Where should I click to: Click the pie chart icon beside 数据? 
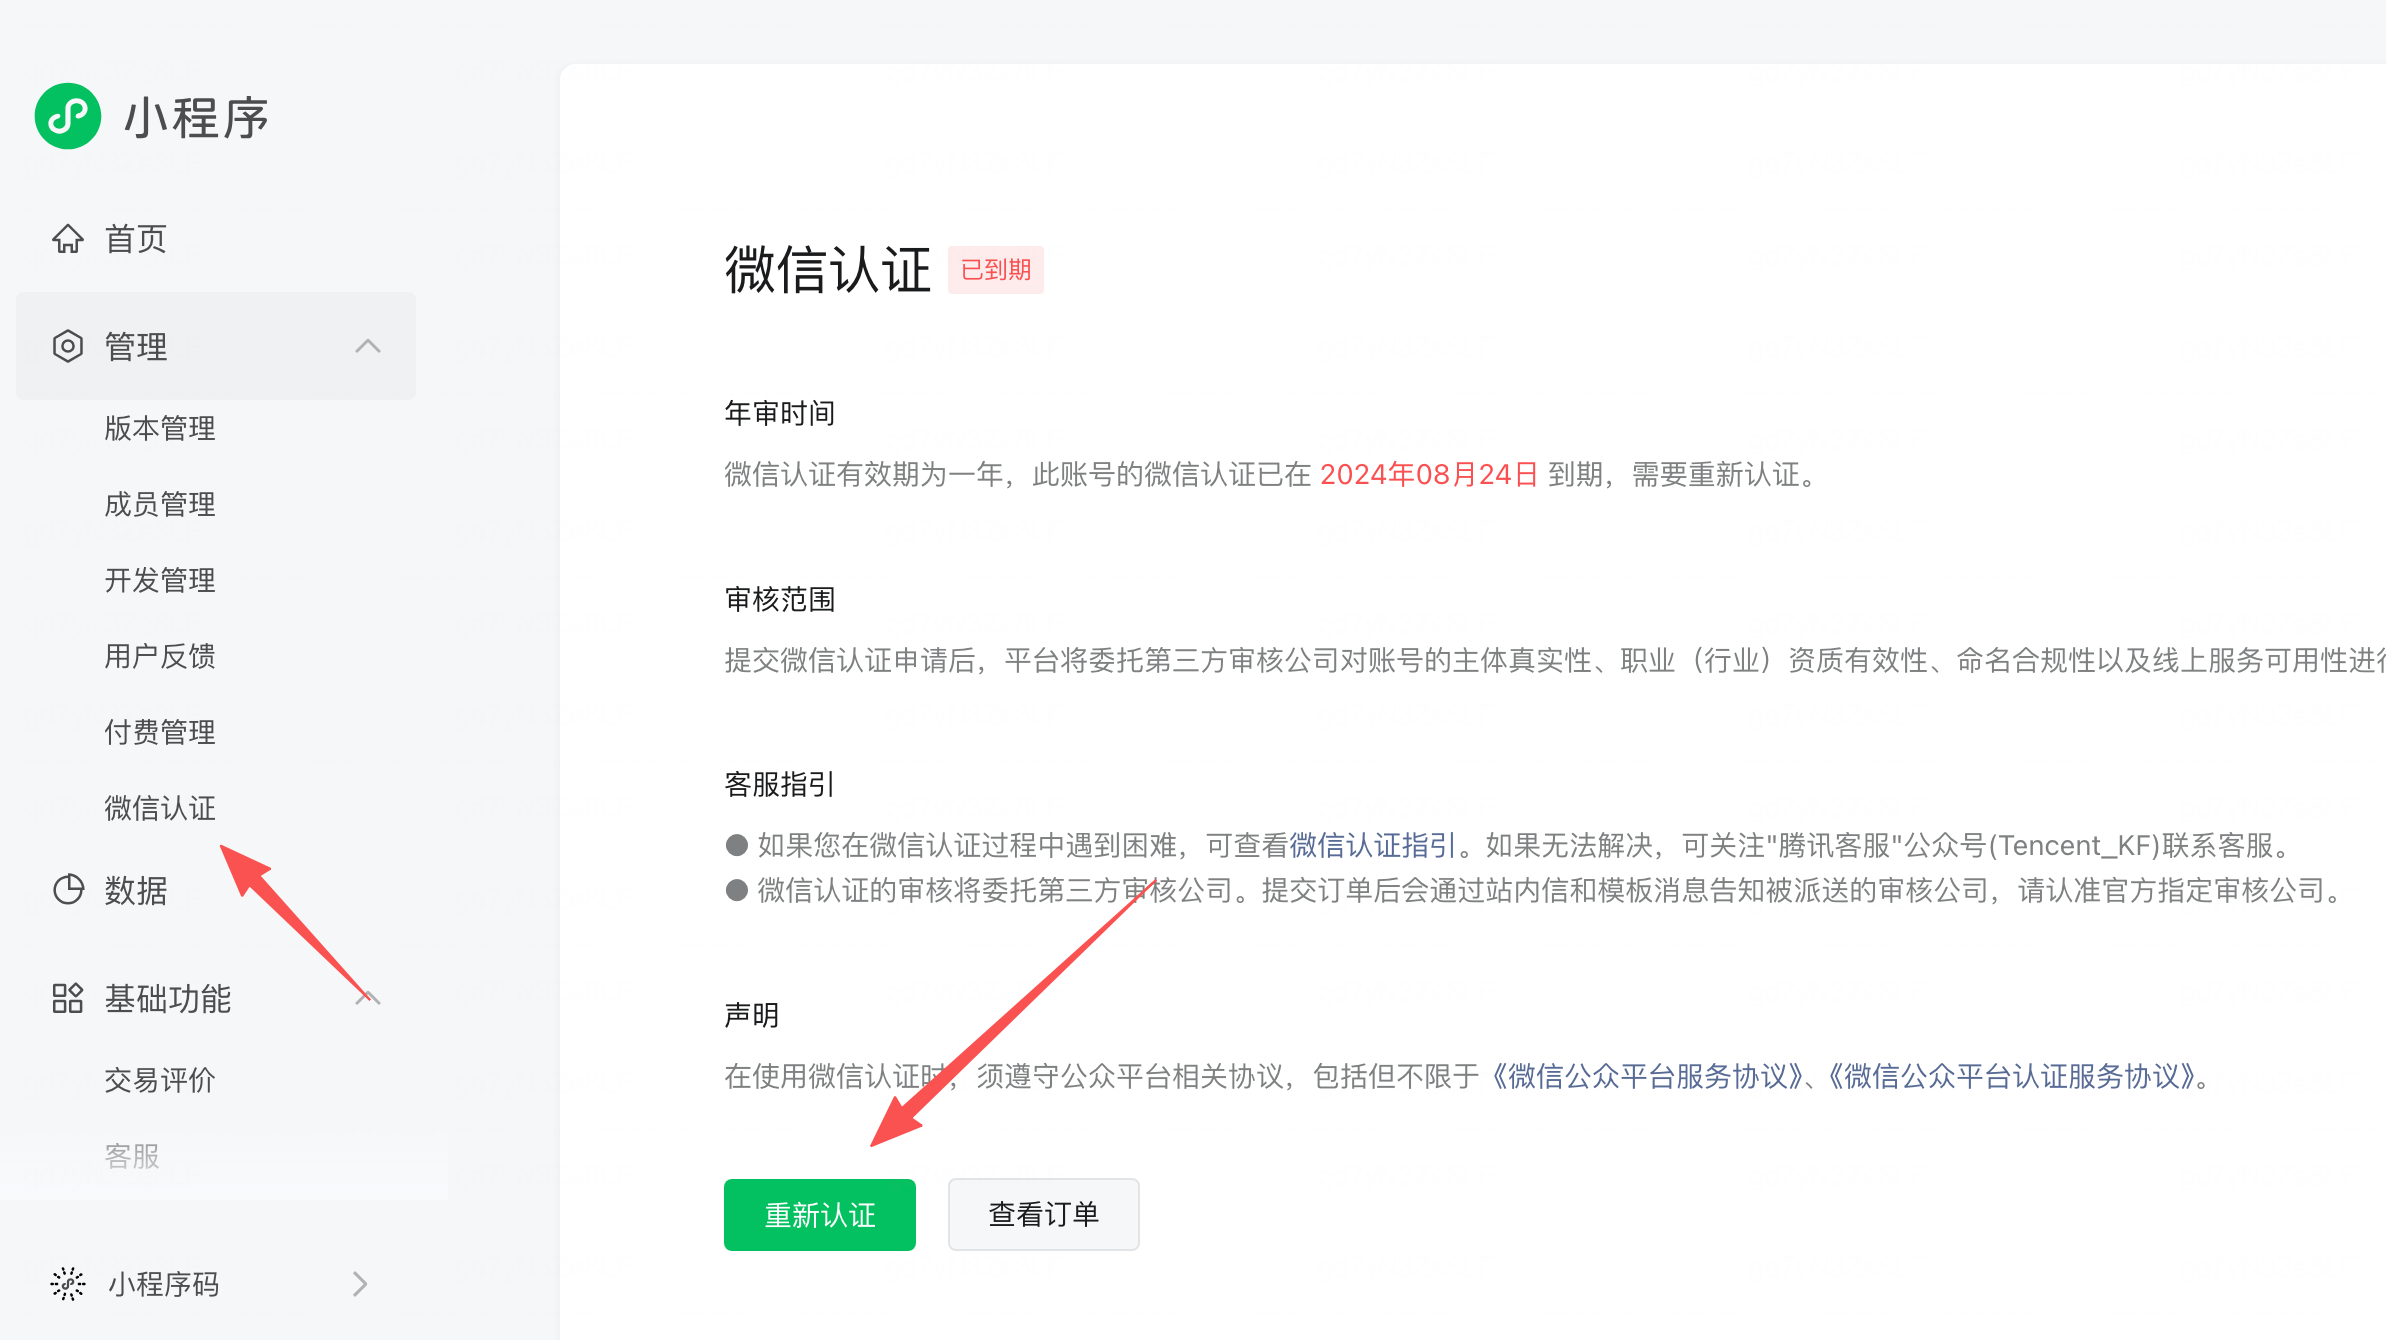tap(68, 889)
